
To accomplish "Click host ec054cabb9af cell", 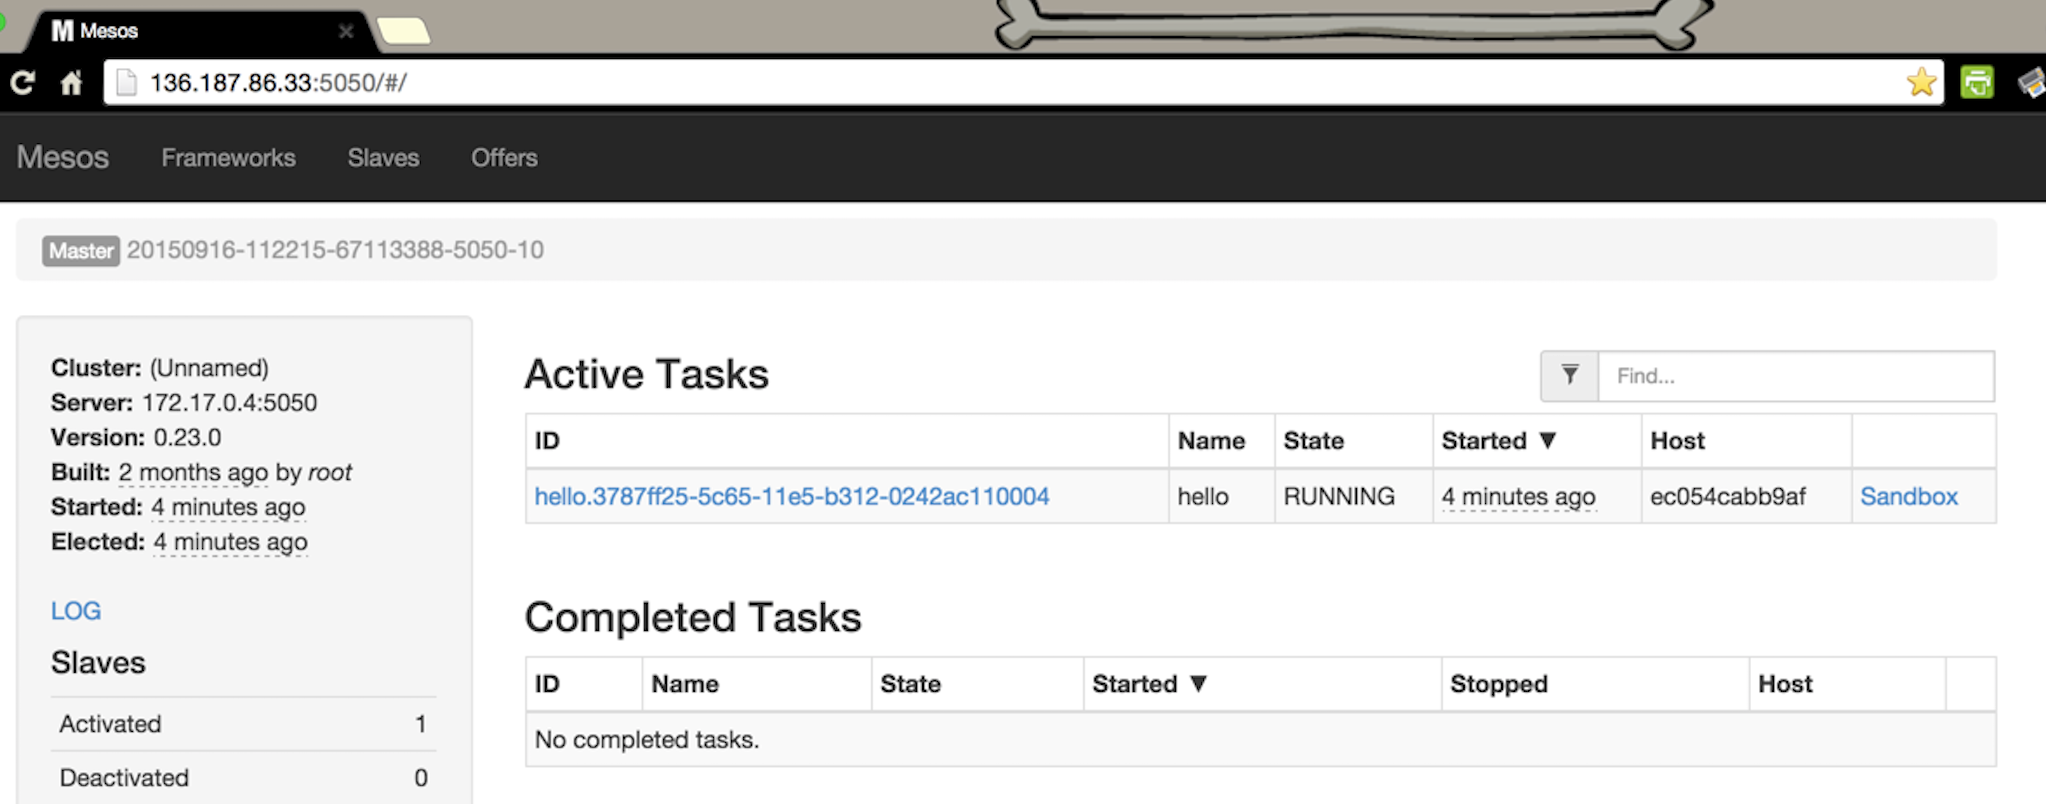I will click(1728, 496).
